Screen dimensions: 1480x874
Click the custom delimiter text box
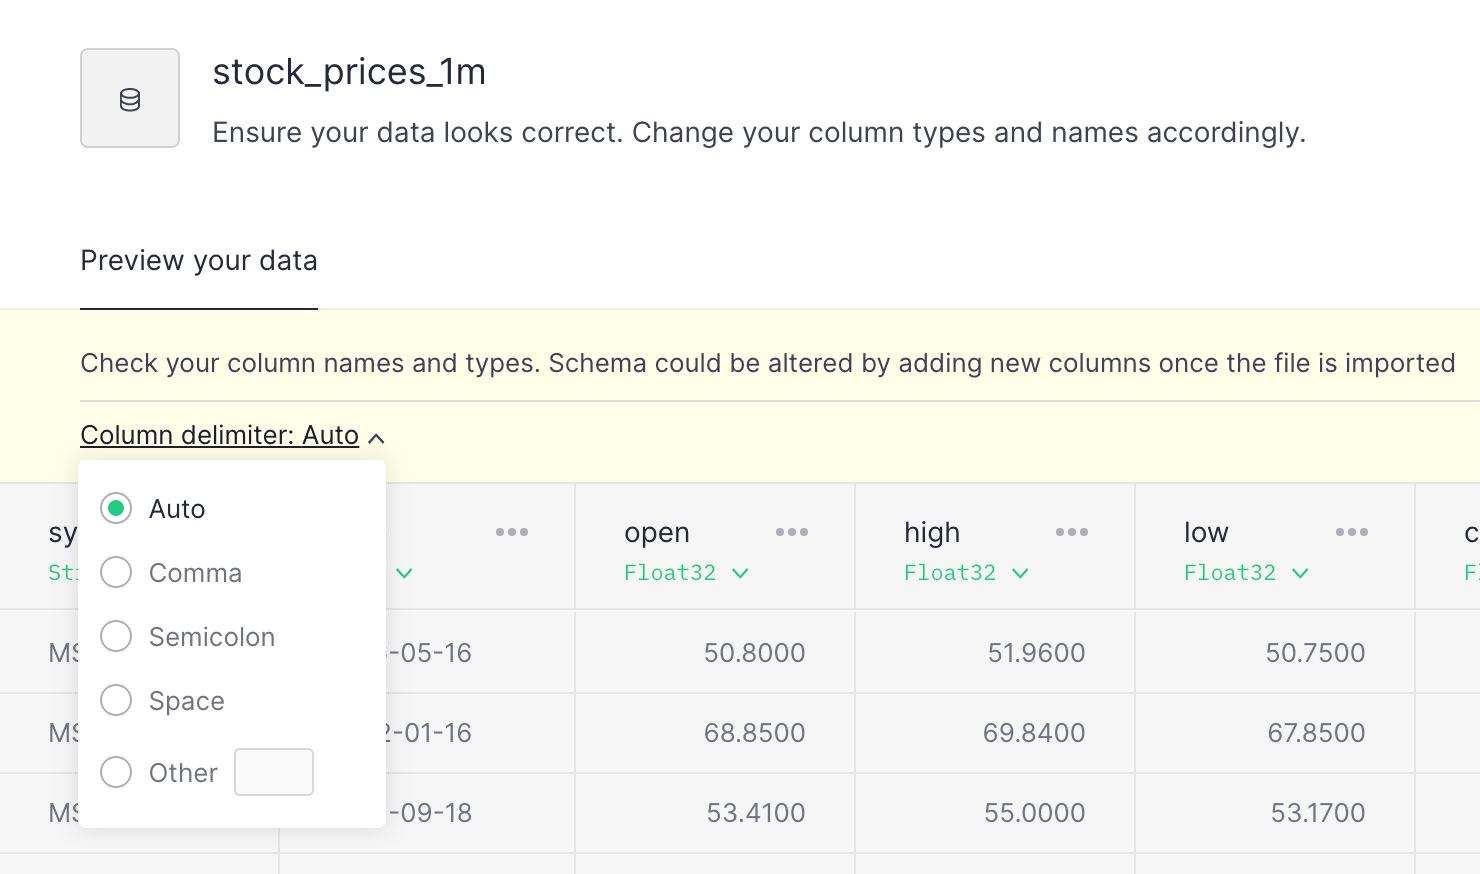[x=274, y=772]
